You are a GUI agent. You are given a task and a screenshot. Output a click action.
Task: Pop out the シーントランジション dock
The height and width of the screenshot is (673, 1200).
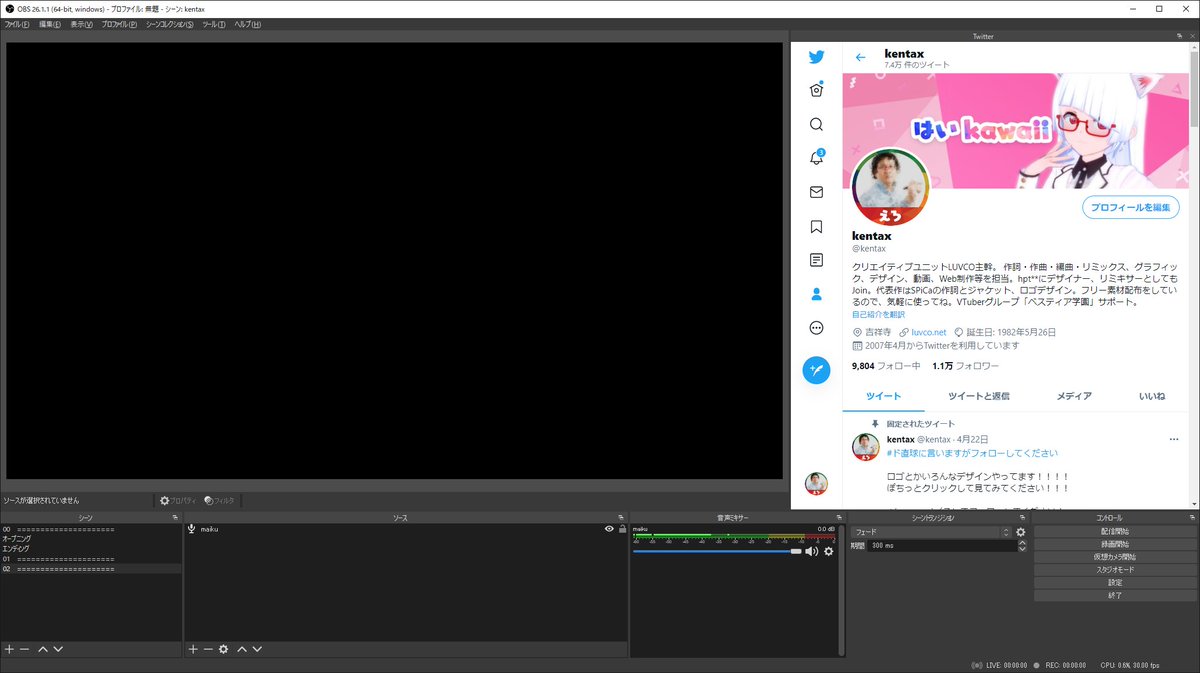click(x=1024, y=518)
